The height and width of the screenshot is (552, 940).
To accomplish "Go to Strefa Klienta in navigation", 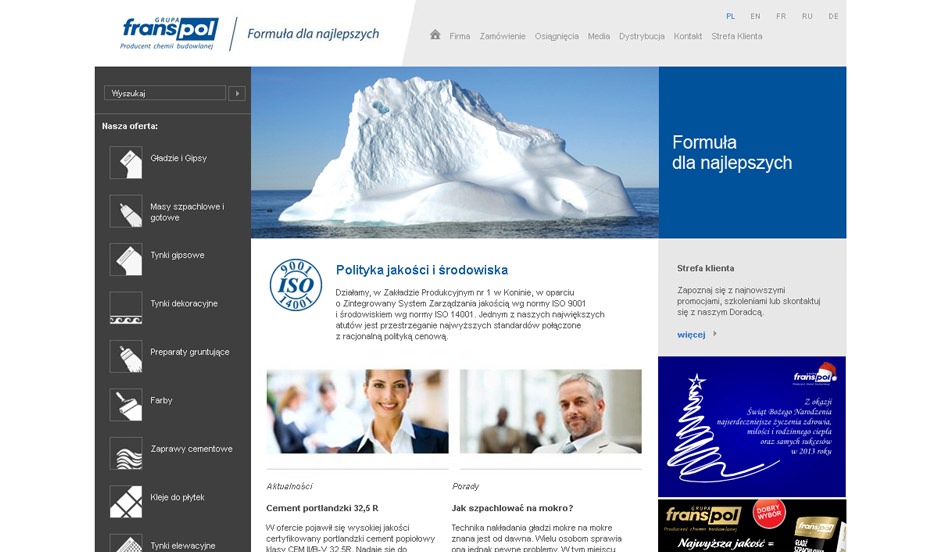I will tap(737, 36).
